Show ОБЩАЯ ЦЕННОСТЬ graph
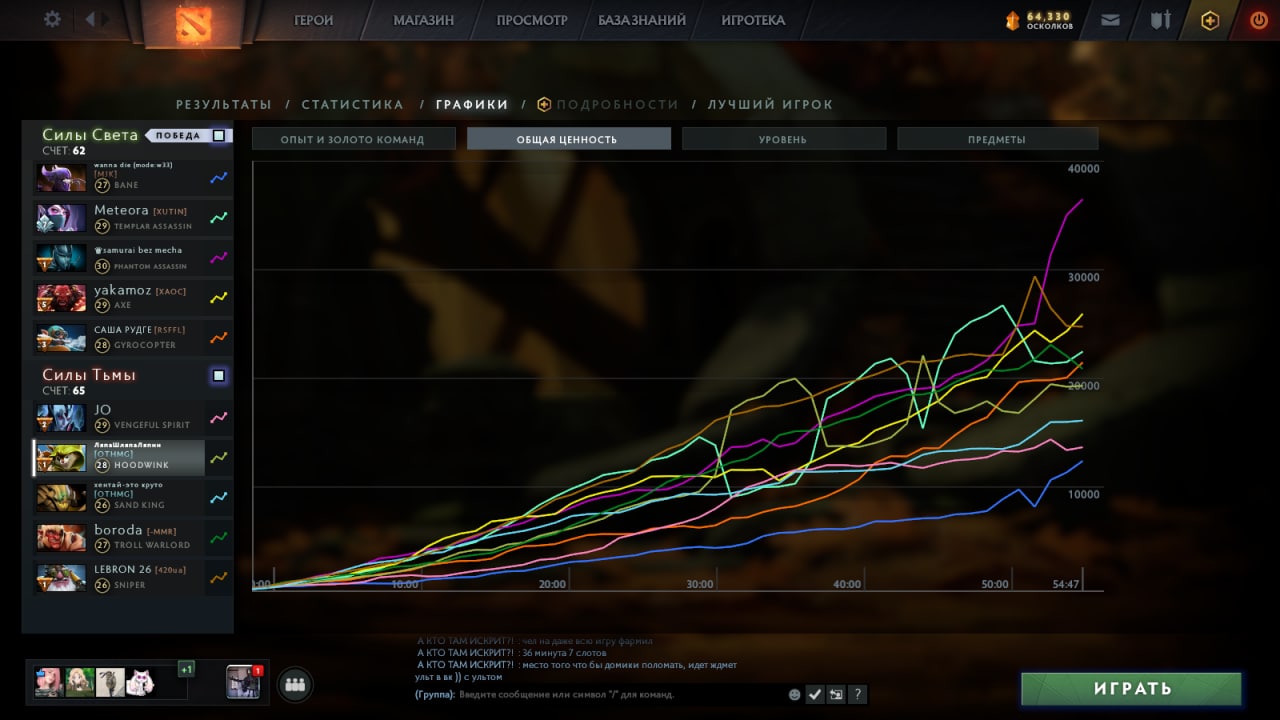The height and width of the screenshot is (720, 1280). coord(569,139)
